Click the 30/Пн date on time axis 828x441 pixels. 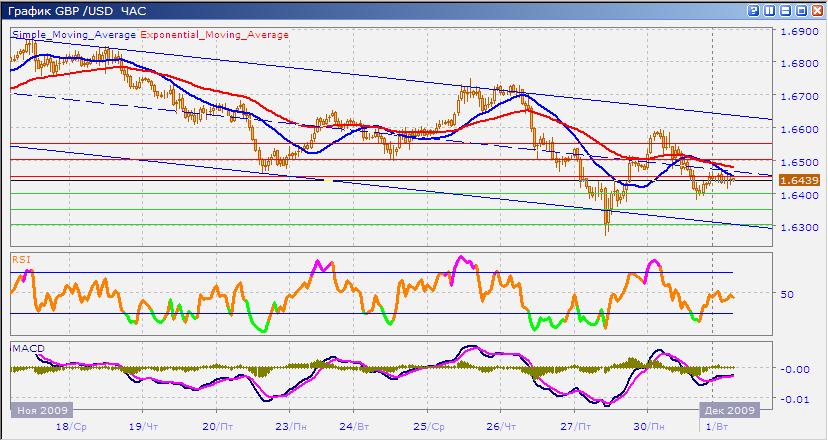click(x=647, y=425)
